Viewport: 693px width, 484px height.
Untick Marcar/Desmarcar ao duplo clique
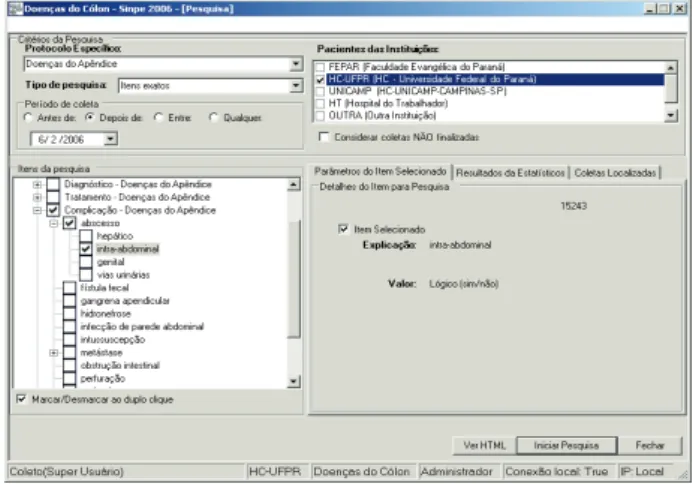pos(21,399)
